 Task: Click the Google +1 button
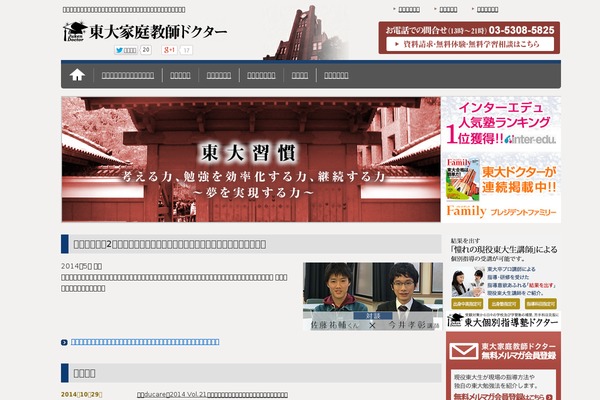pyautogui.click(x=169, y=50)
